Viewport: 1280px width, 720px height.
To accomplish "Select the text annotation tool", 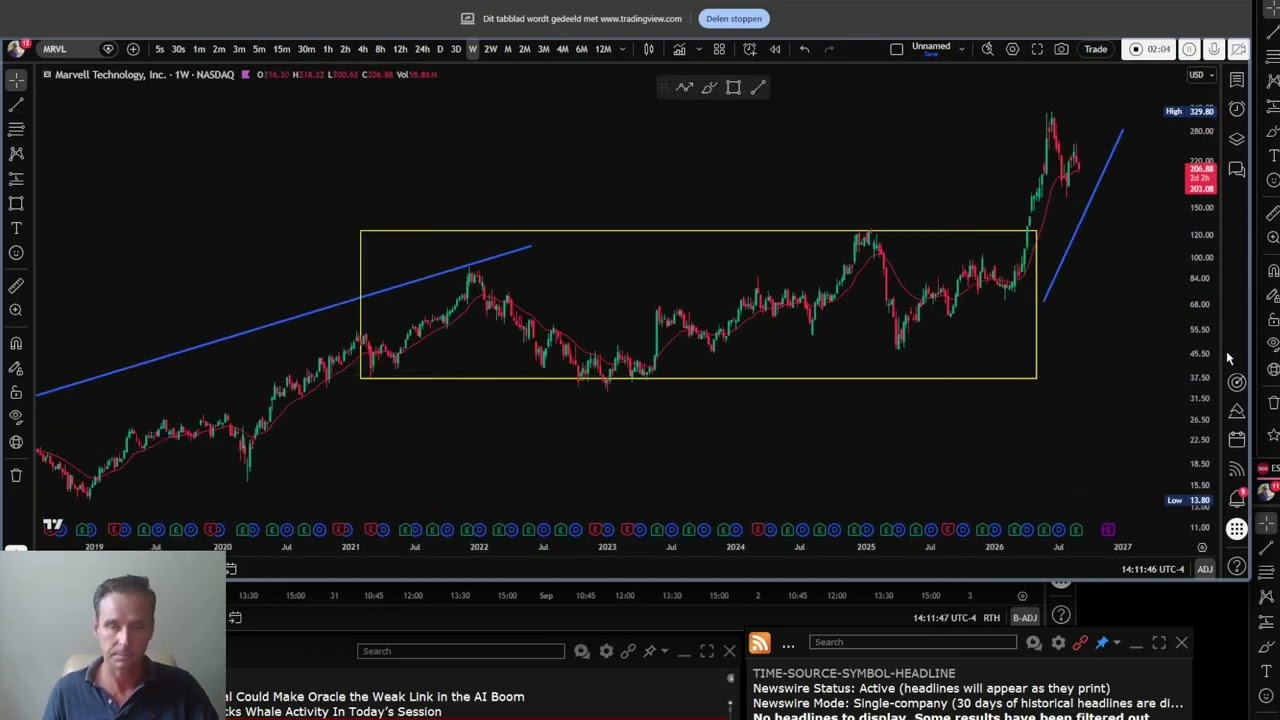I will [x=16, y=228].
